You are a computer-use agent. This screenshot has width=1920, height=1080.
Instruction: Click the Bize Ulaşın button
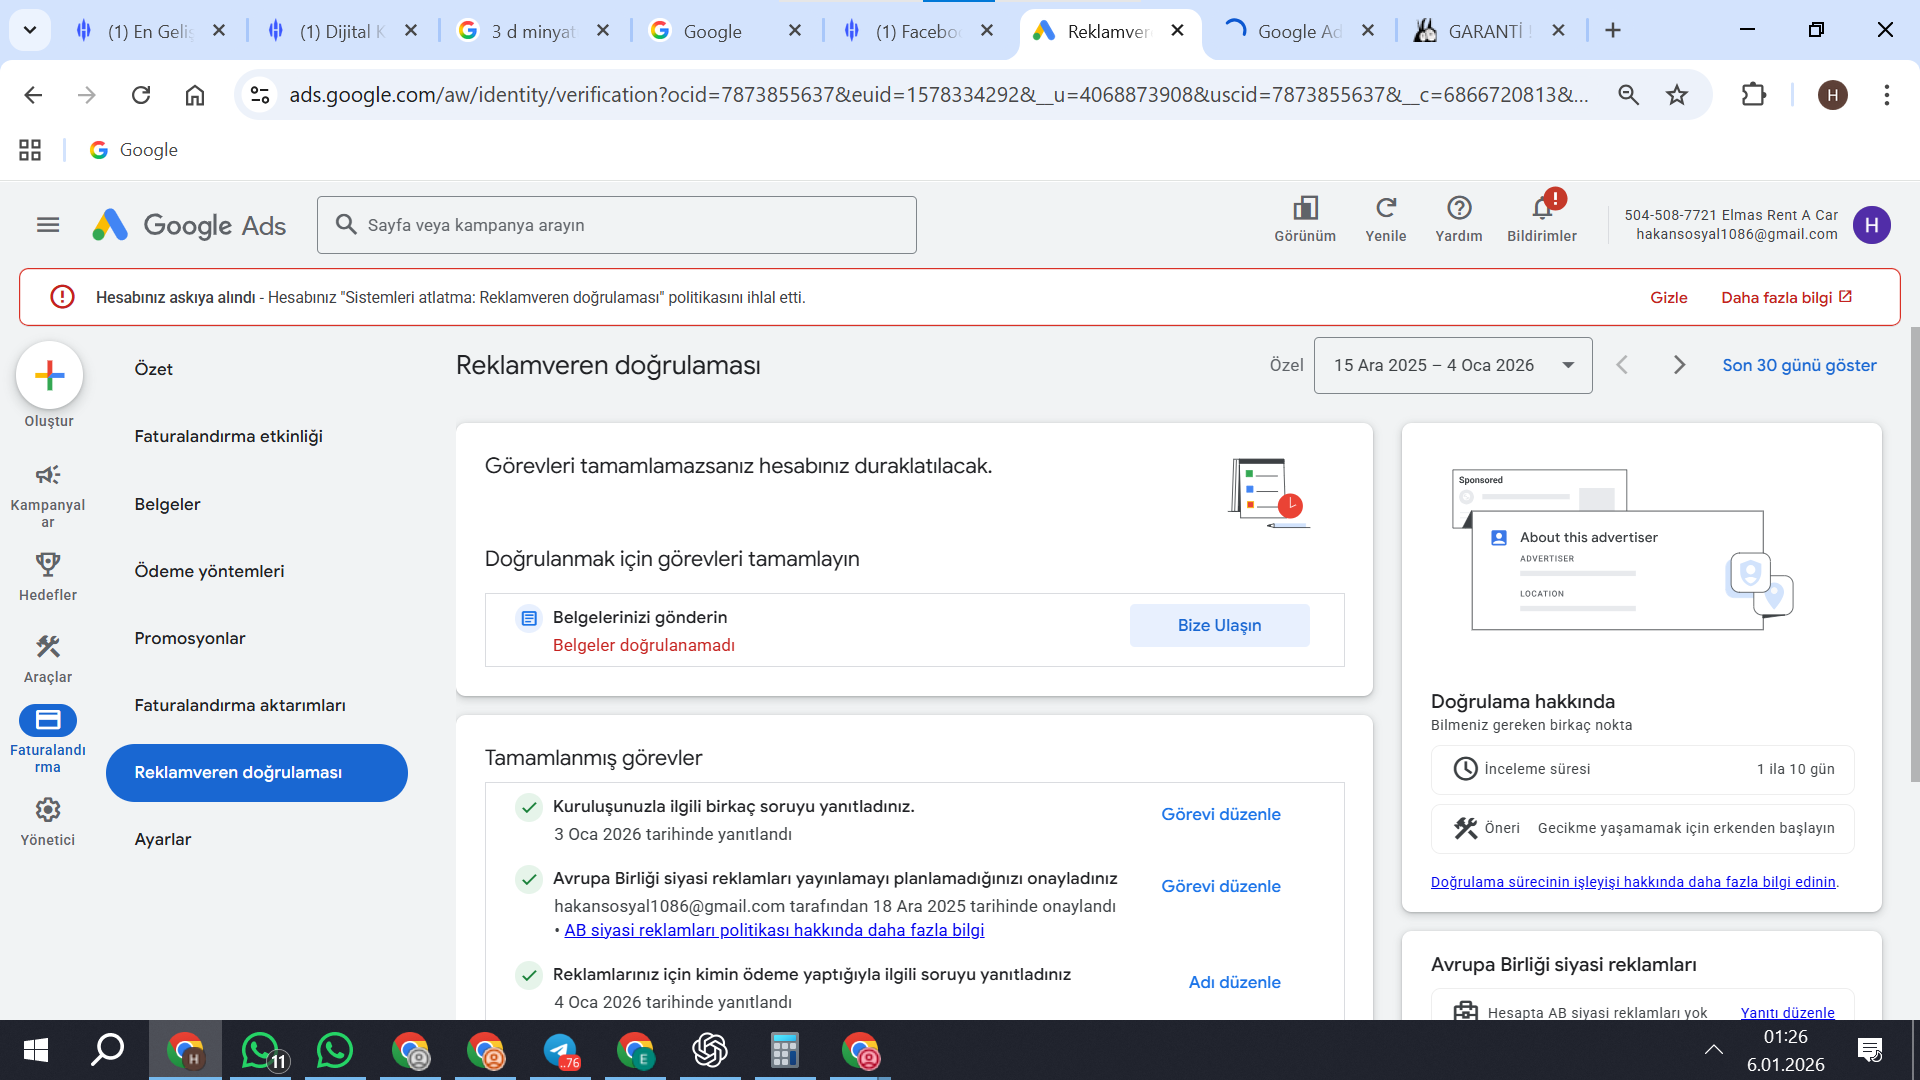point(1220,626)
